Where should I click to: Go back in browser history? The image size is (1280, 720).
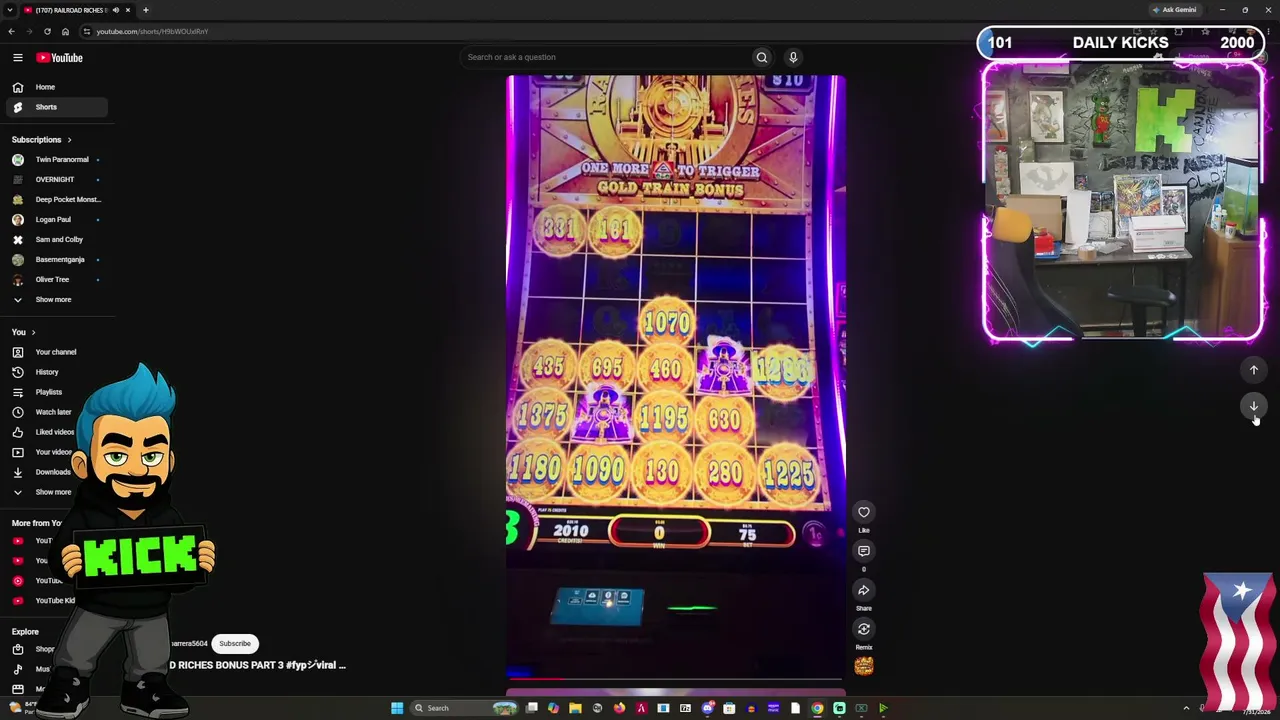(x=11, y=31)
